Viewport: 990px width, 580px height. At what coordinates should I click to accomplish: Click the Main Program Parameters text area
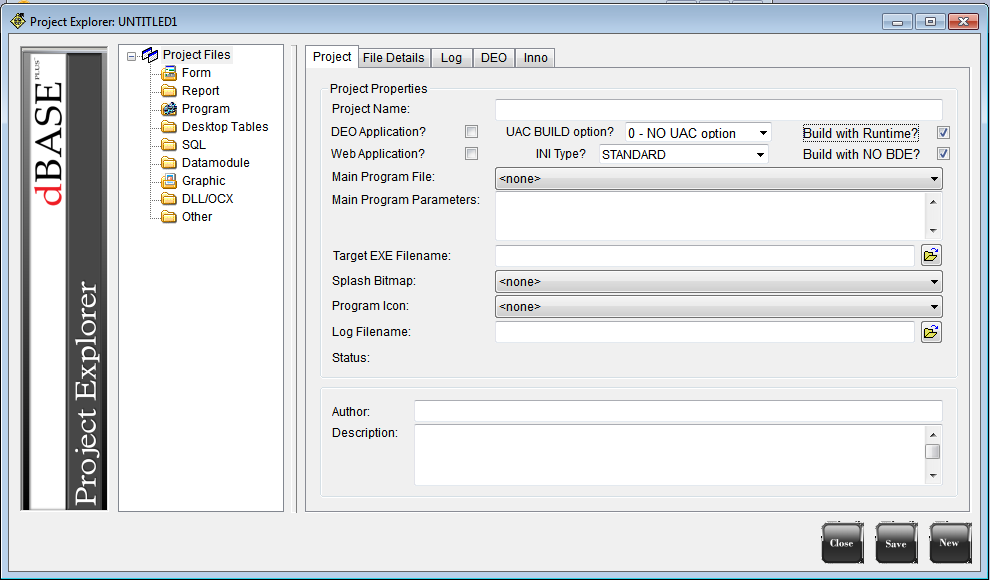tap(710, 216)
